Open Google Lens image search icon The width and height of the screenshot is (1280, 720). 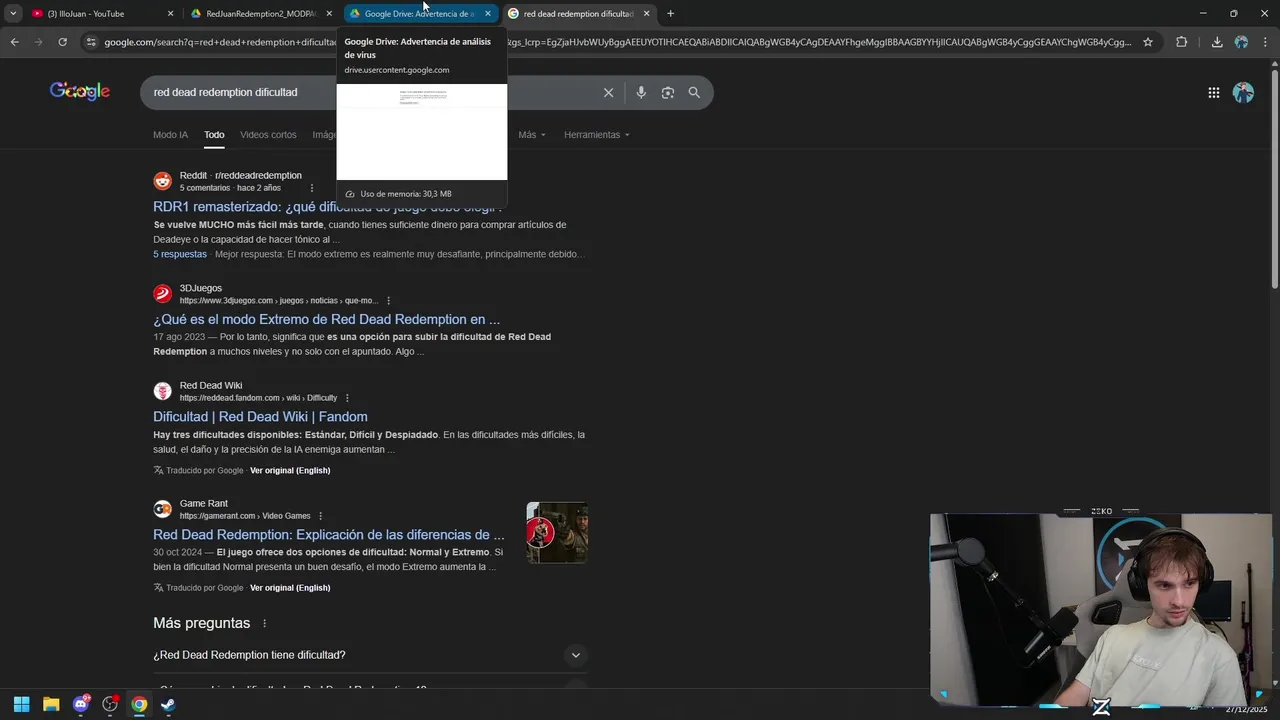click(x=668, y=92)
